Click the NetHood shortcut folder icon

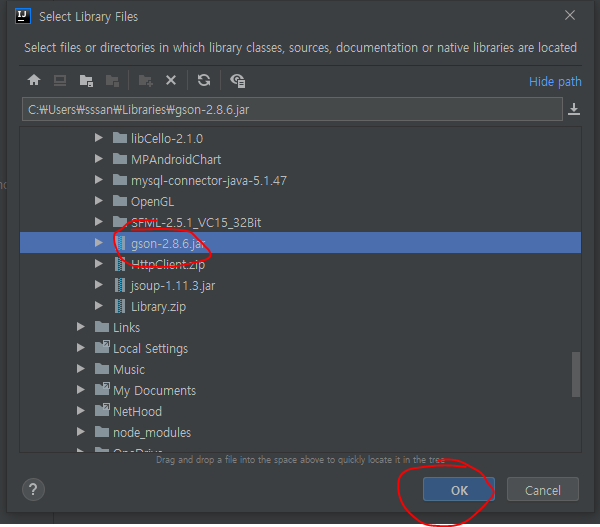coord(102,410)
